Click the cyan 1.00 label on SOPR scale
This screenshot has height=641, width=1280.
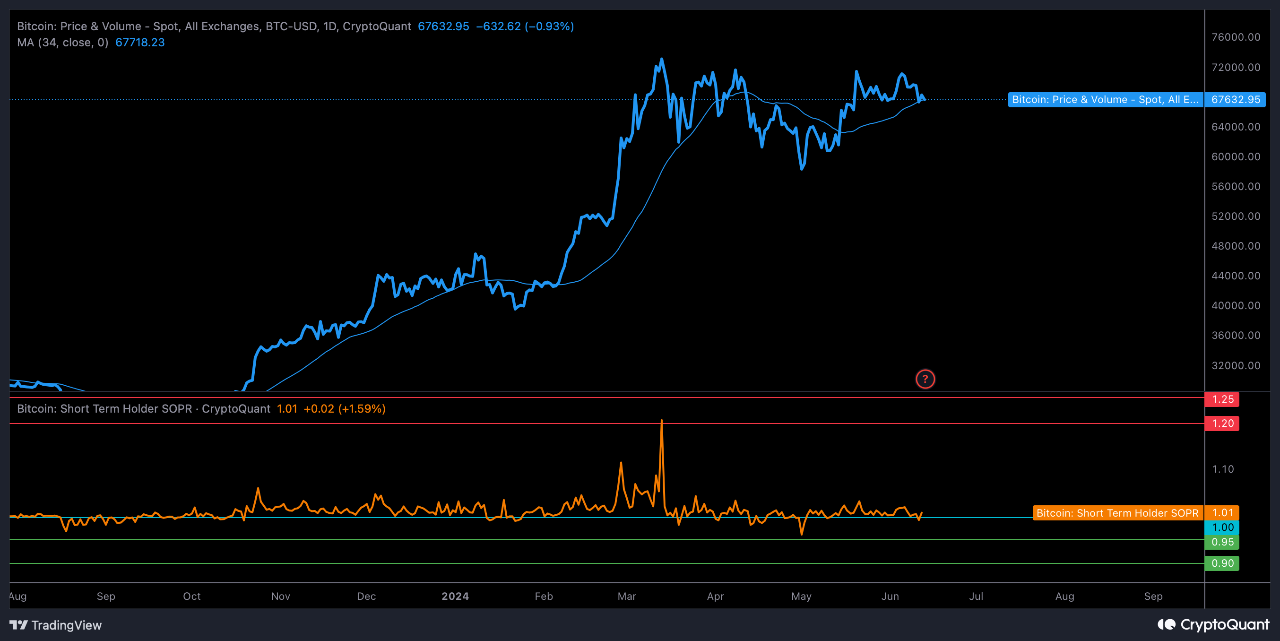click(1222, 528)
